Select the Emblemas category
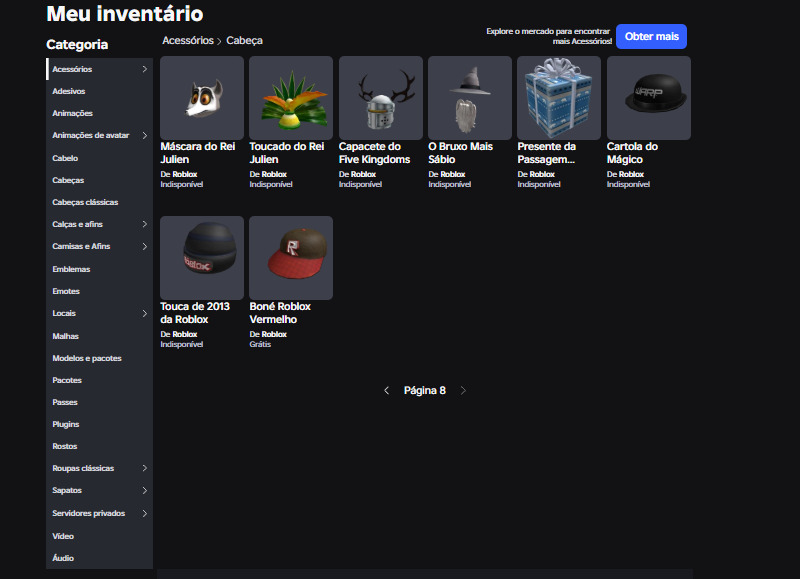Screen dimensions: 800x579 pos(99,269)
